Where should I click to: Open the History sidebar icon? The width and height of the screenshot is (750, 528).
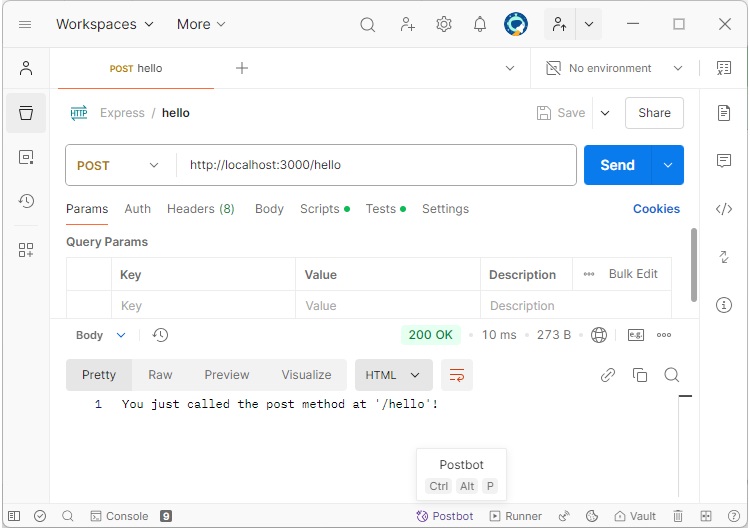(26, 201)
